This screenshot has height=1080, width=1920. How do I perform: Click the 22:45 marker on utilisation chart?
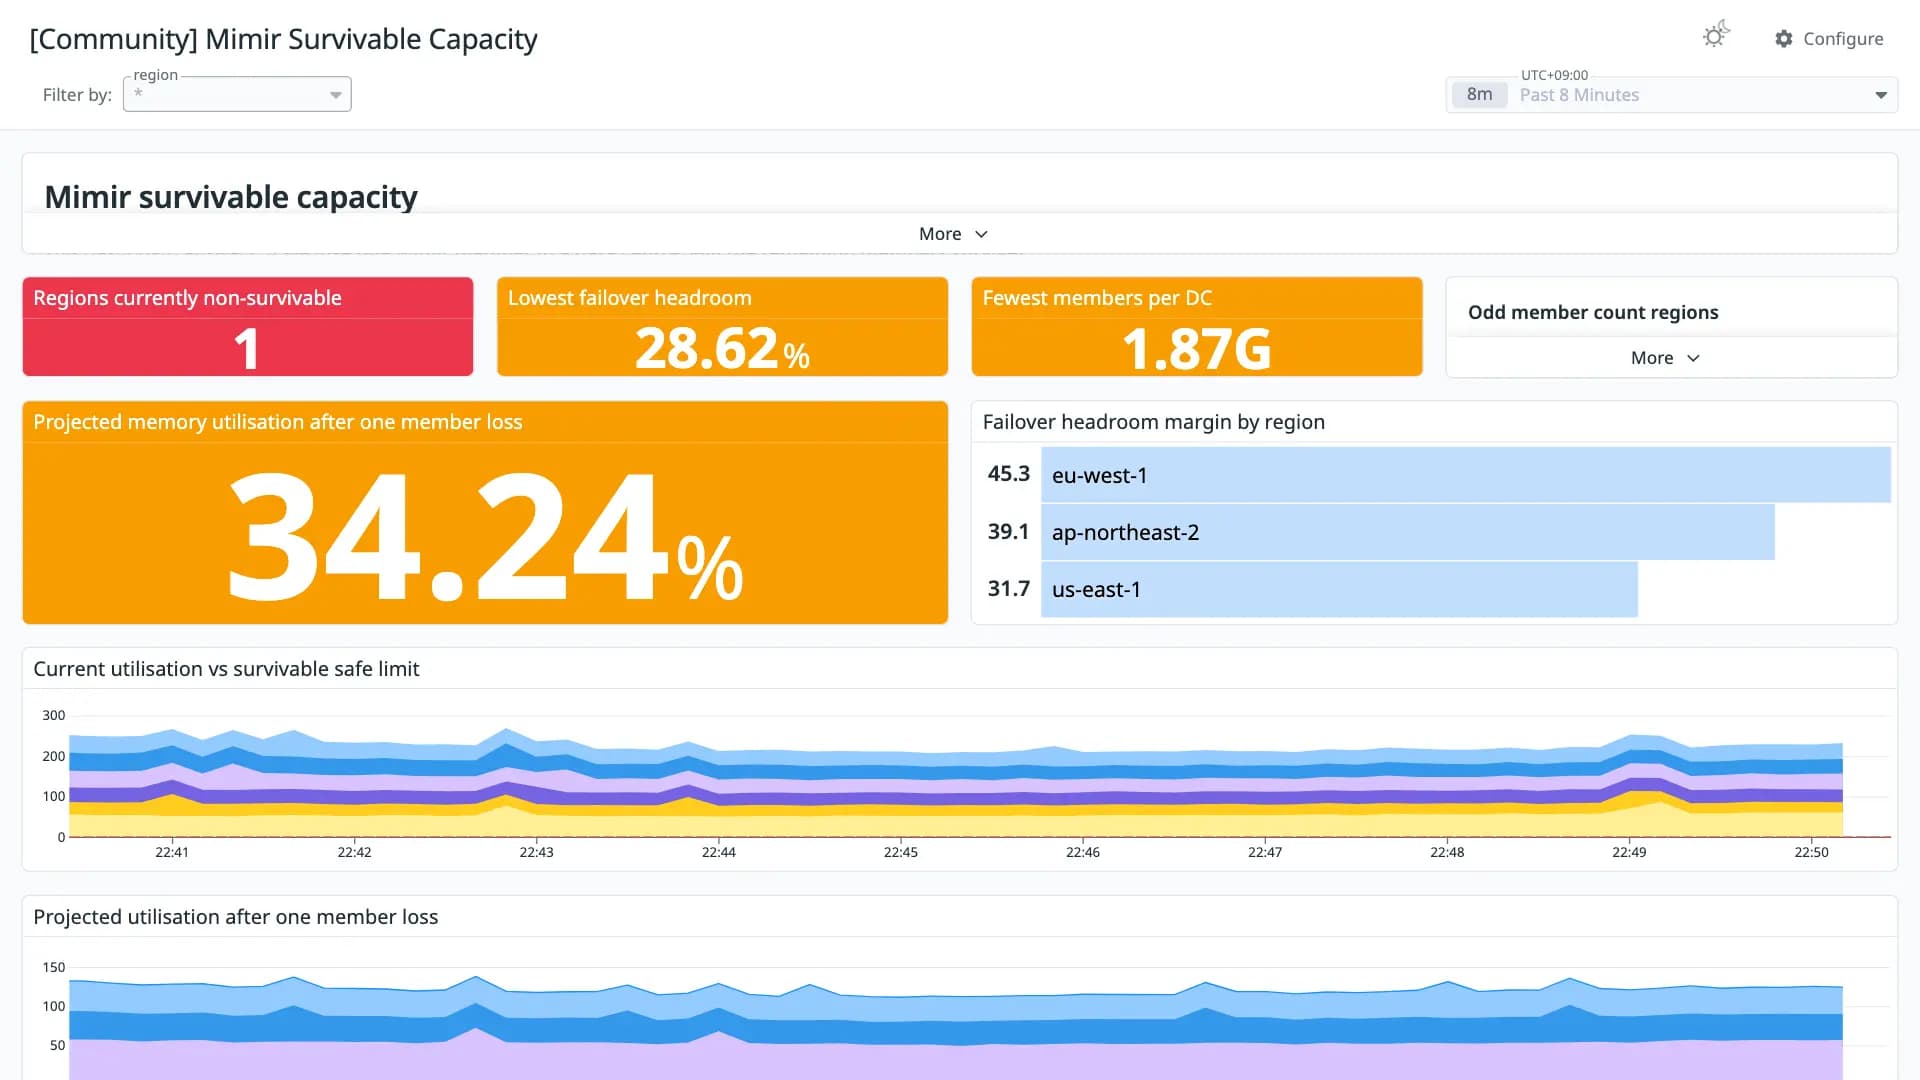(900, 852)
